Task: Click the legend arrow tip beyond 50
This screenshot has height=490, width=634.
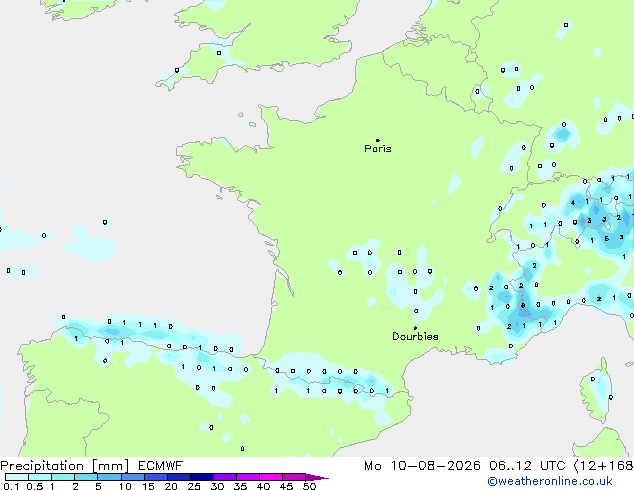Action: (317, 477)
